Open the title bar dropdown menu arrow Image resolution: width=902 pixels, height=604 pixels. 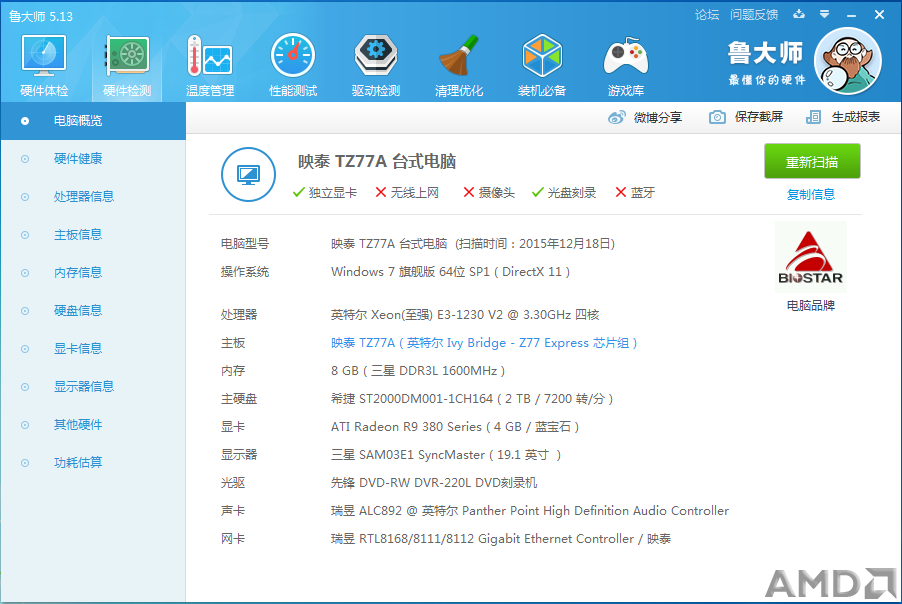(x=824, y=14)
